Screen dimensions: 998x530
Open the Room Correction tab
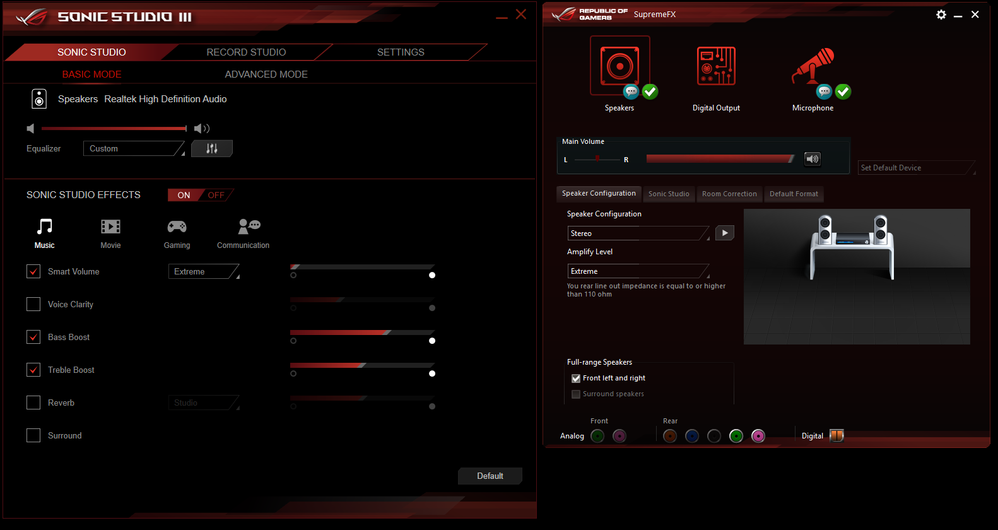pyautogui.click(x=729, y=194)
